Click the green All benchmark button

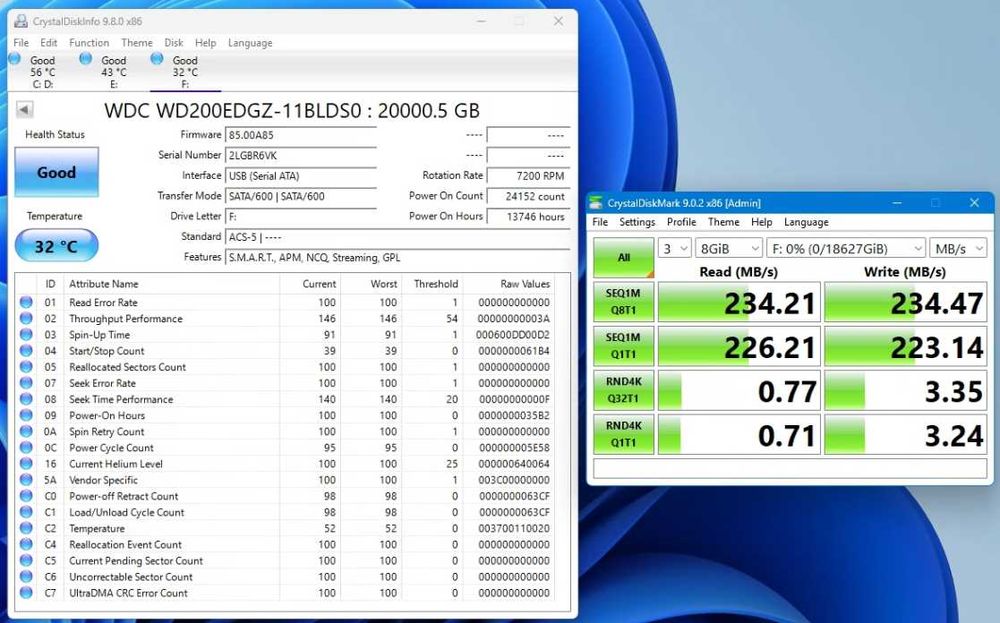click(624, 258)
